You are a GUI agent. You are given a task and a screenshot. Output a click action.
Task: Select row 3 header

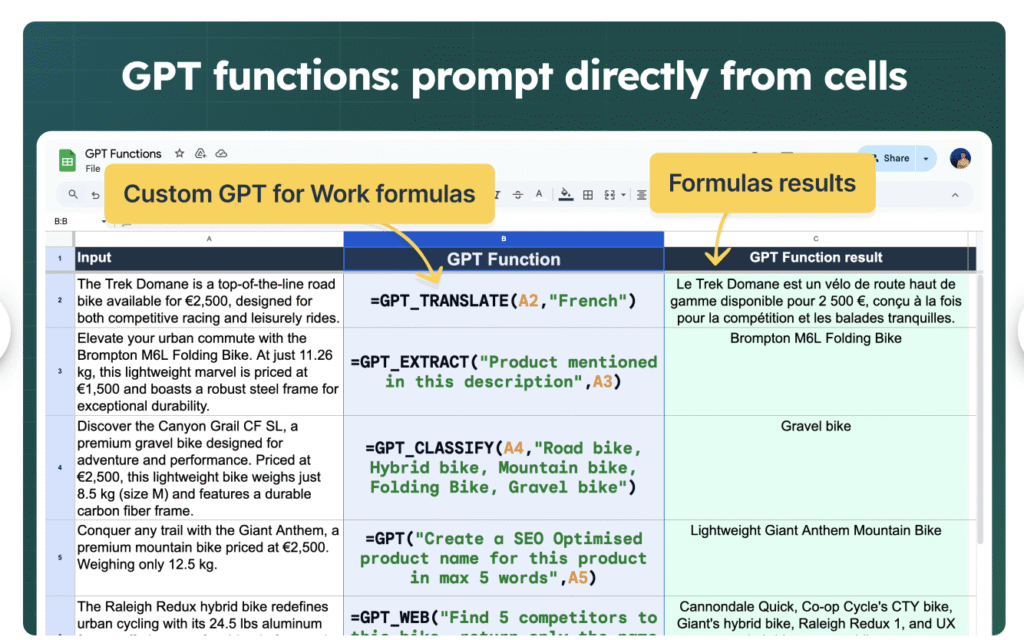coord(59,371)
